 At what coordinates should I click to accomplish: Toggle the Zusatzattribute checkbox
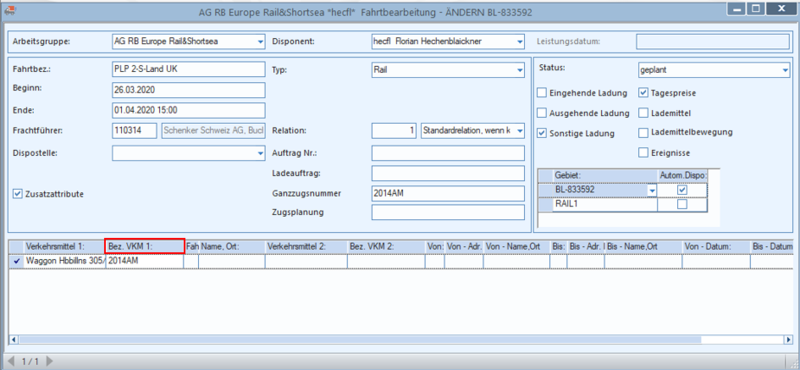pyautogui.click(x=18, y=194)
